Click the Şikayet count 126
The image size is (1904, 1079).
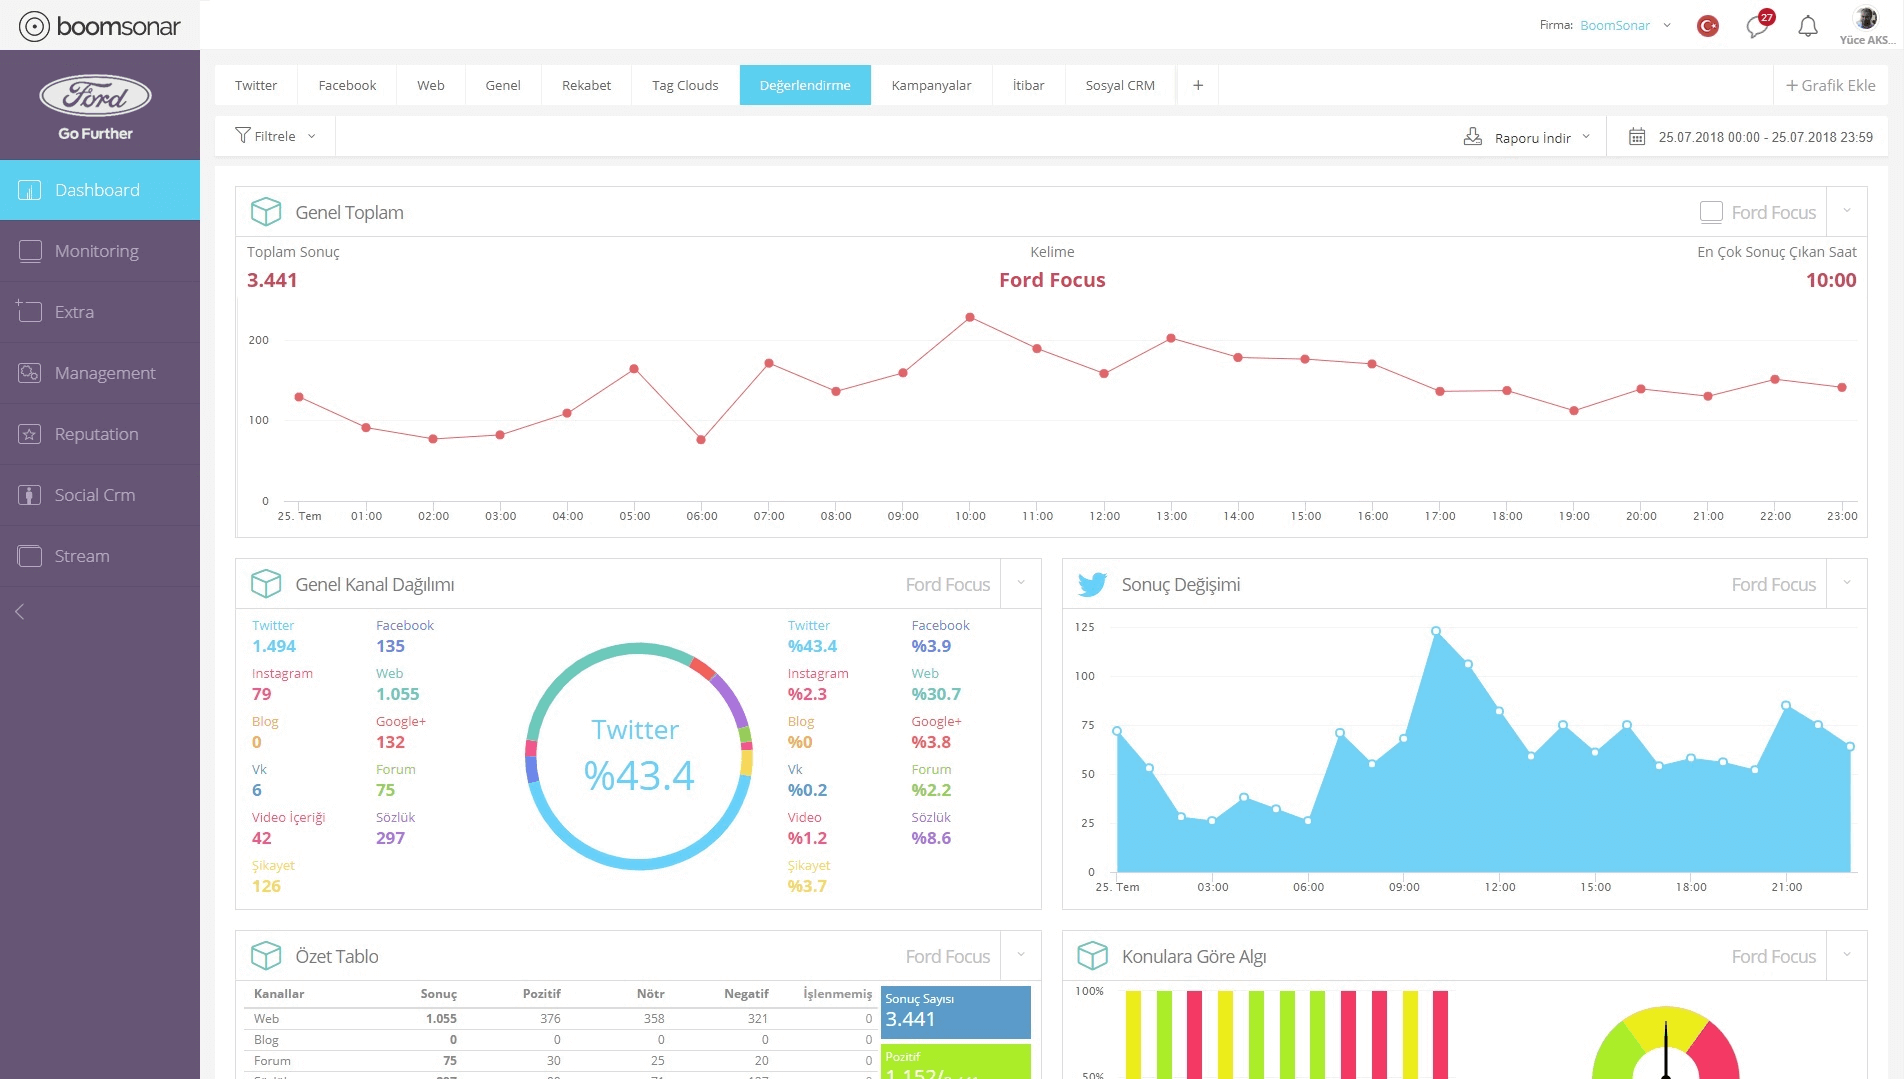pyautogui.click(x=266, y=886)
